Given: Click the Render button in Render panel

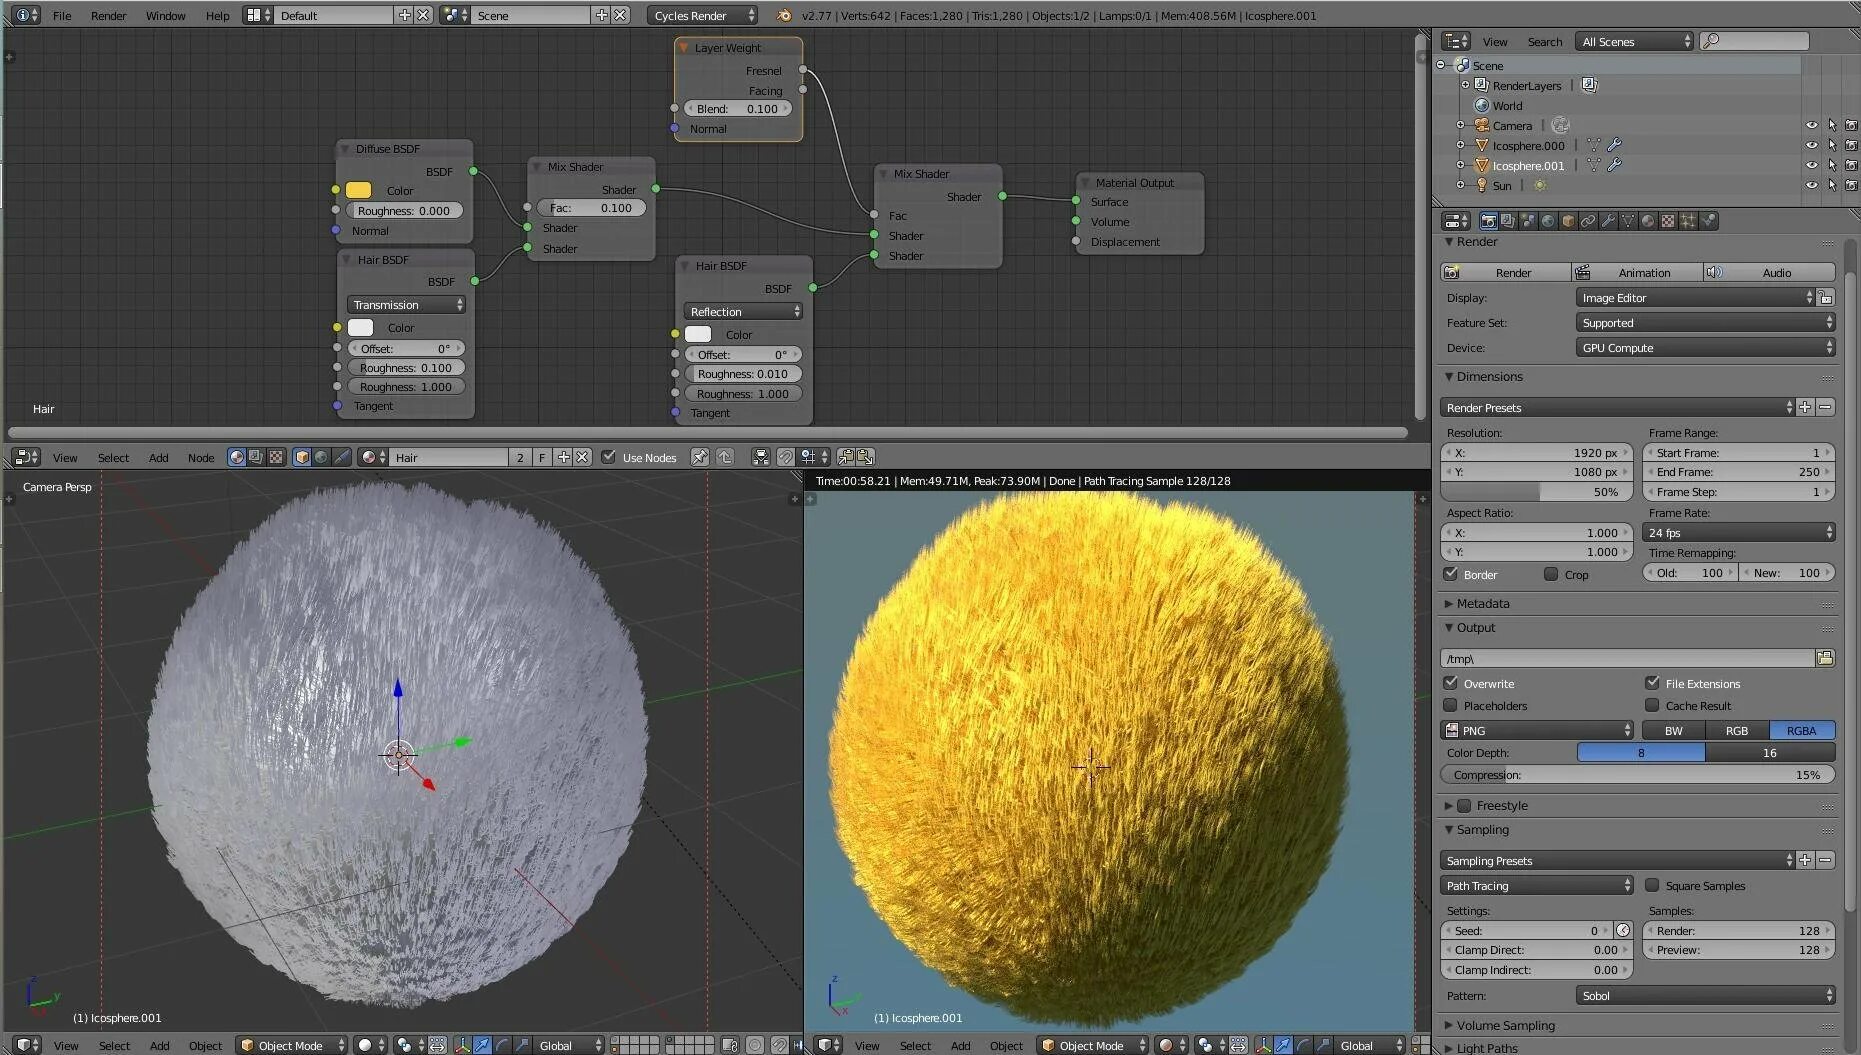Looking at the screenshot, I should pos(1505,272).
